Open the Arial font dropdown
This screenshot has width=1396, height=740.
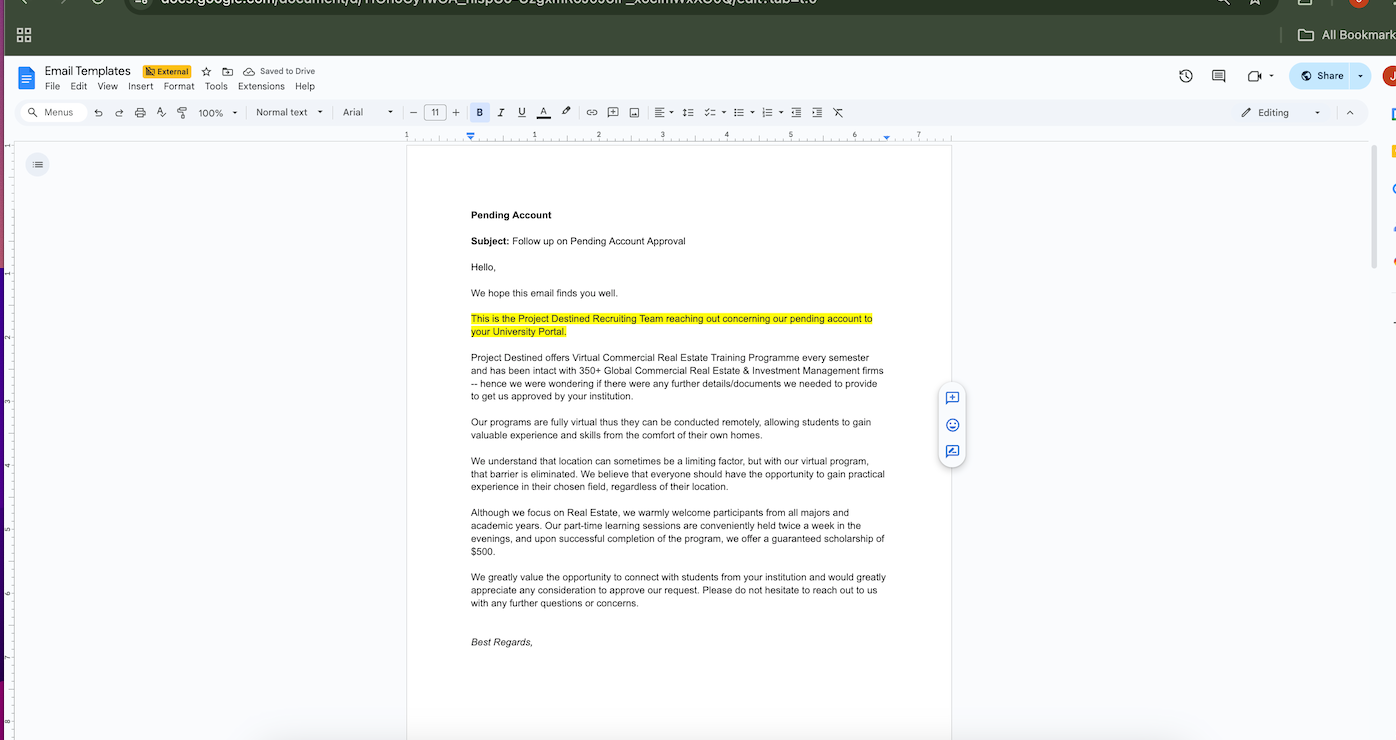pos(368,113)
